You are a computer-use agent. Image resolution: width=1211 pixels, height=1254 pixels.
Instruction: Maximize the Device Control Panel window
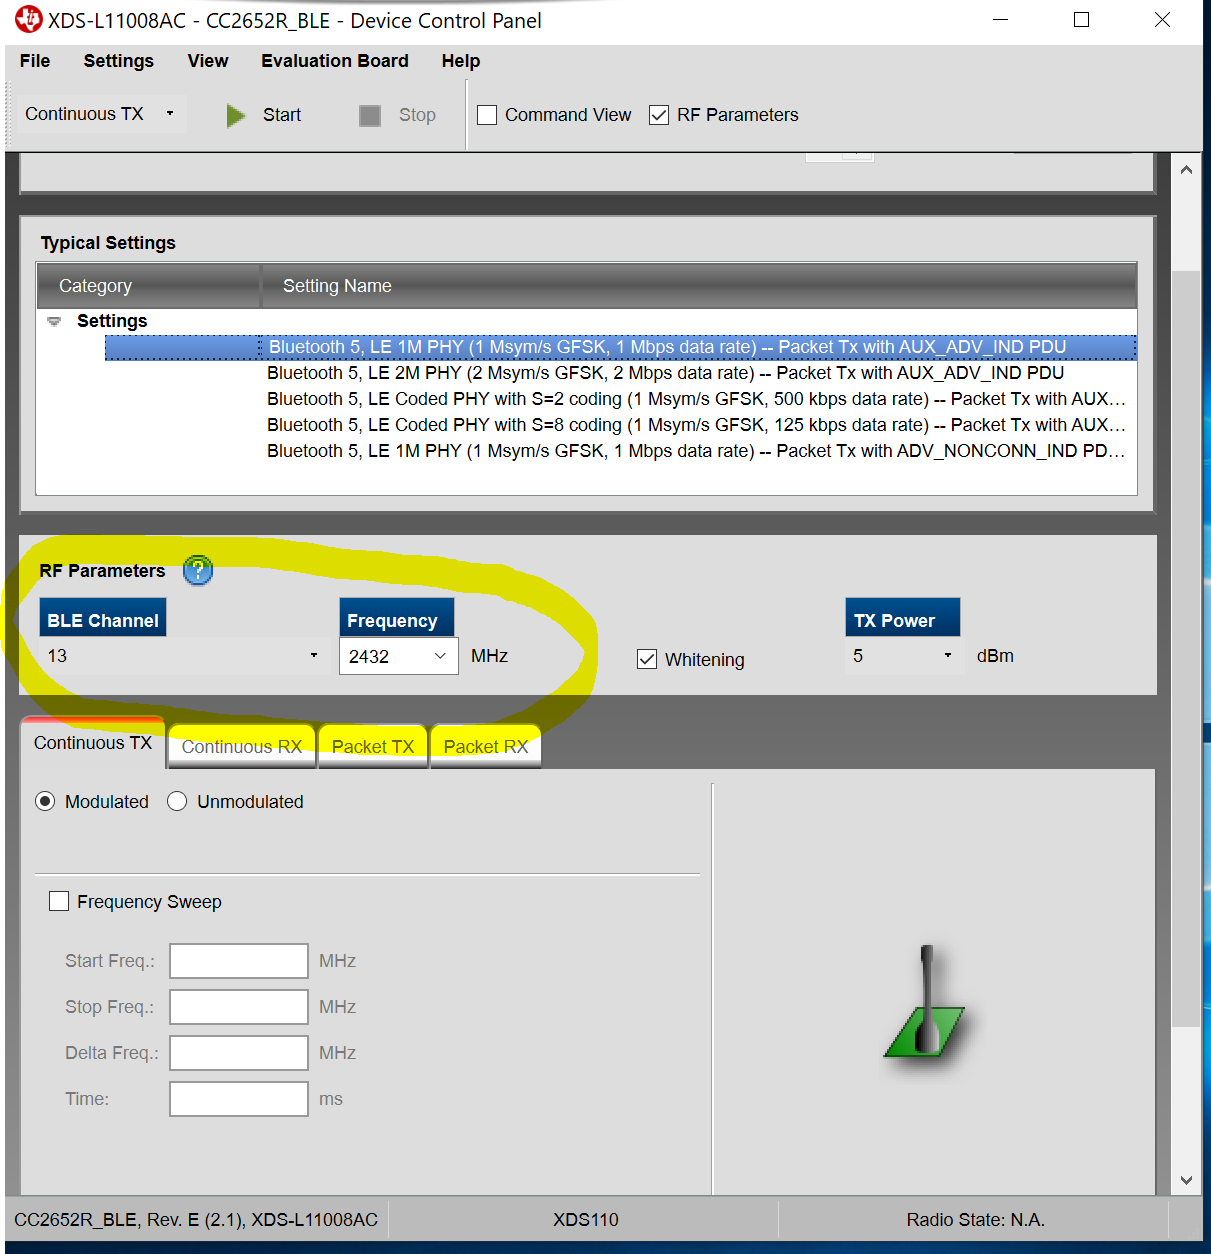(1081, 20)
